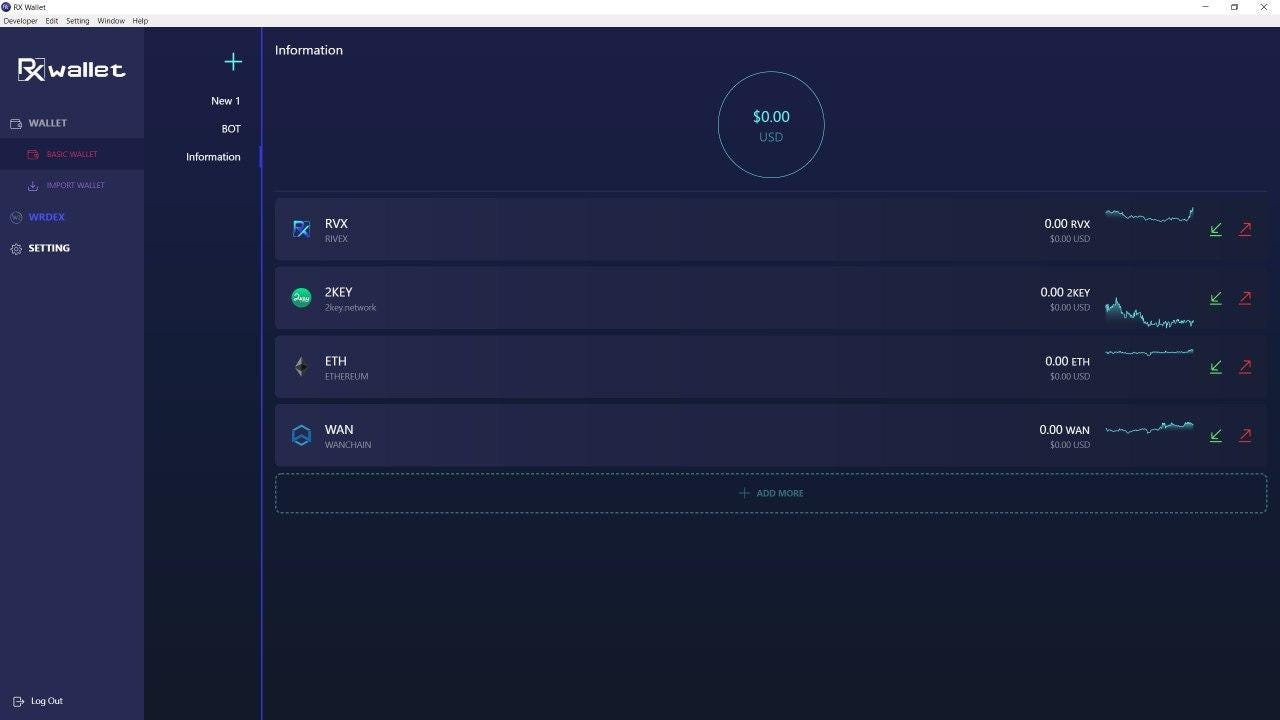1280x720 pixels.
Task: Go to BASIC WALLET
Action: point(72,155)
